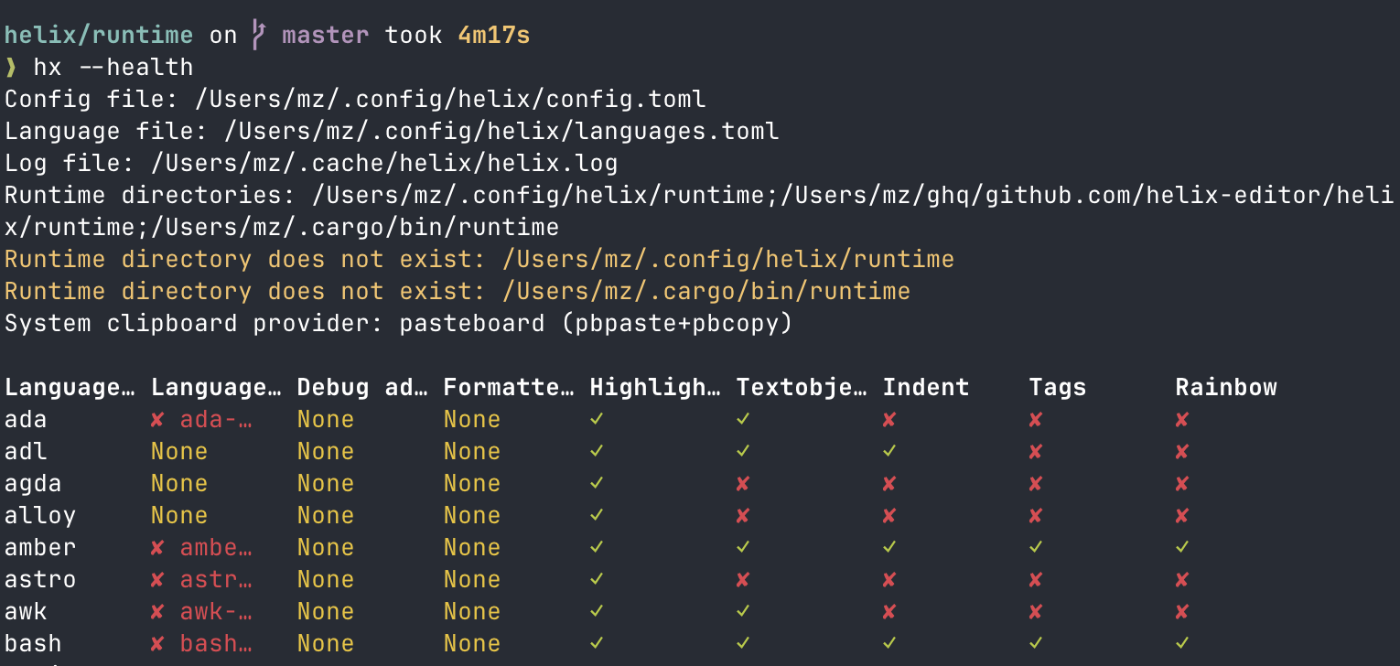The image size is (1400, 666).
Task: Click the red cross beside ada- language server
Action: click(158, 420)
